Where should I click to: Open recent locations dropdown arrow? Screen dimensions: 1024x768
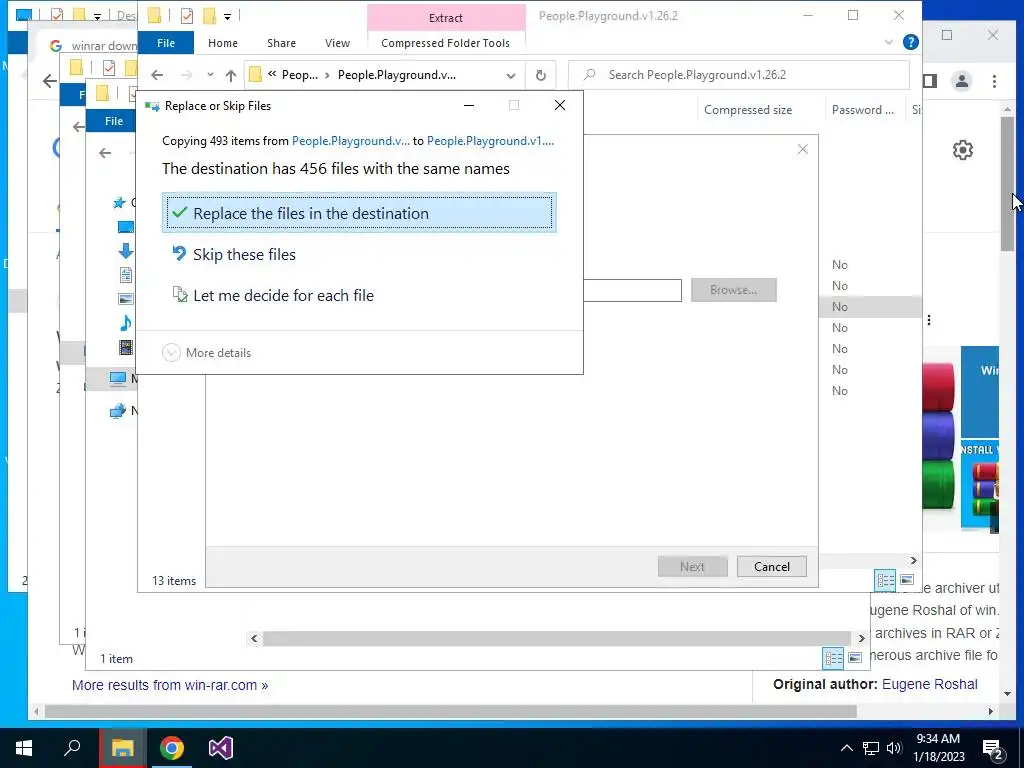[210, 75]
